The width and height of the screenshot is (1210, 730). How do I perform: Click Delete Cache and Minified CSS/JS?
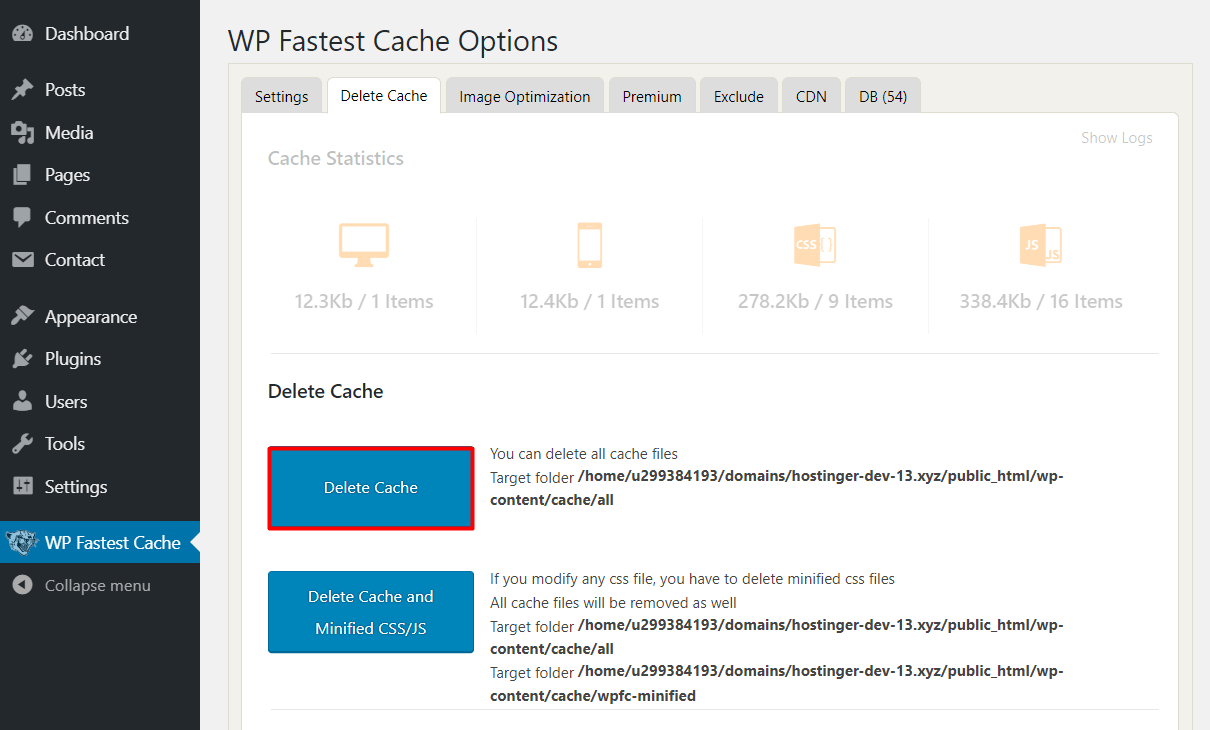pos(370,612)
